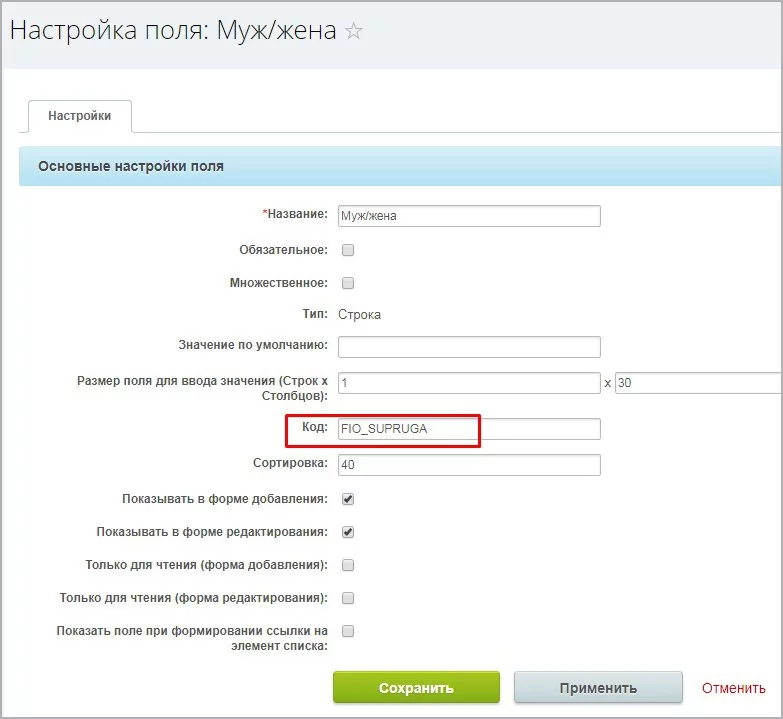Toggle the Множественное checkbox
783x719 pixels.
tap(348, 283)
